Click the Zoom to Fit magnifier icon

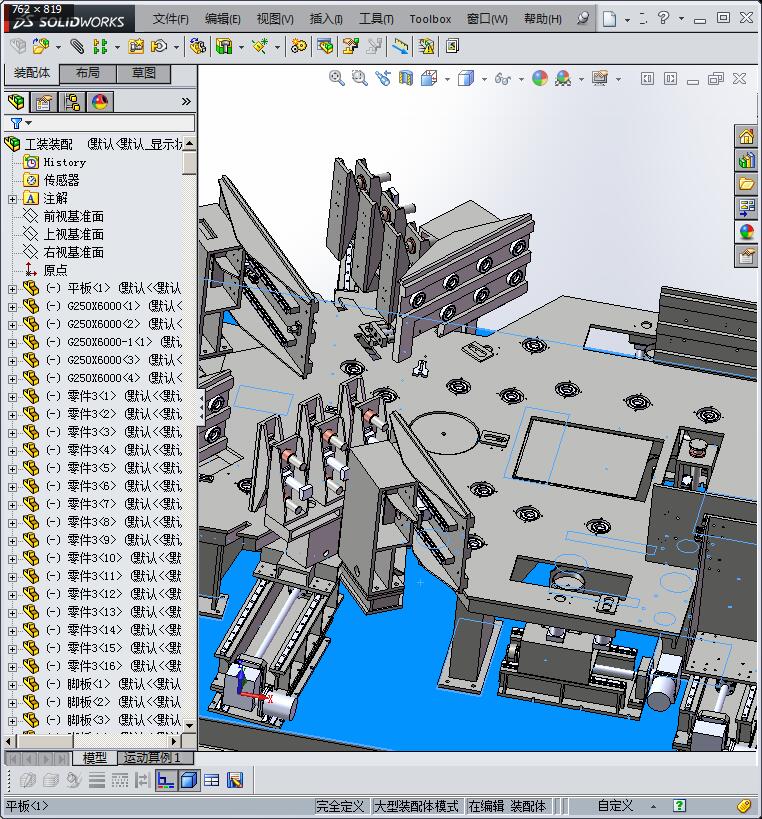coord(337,77)
